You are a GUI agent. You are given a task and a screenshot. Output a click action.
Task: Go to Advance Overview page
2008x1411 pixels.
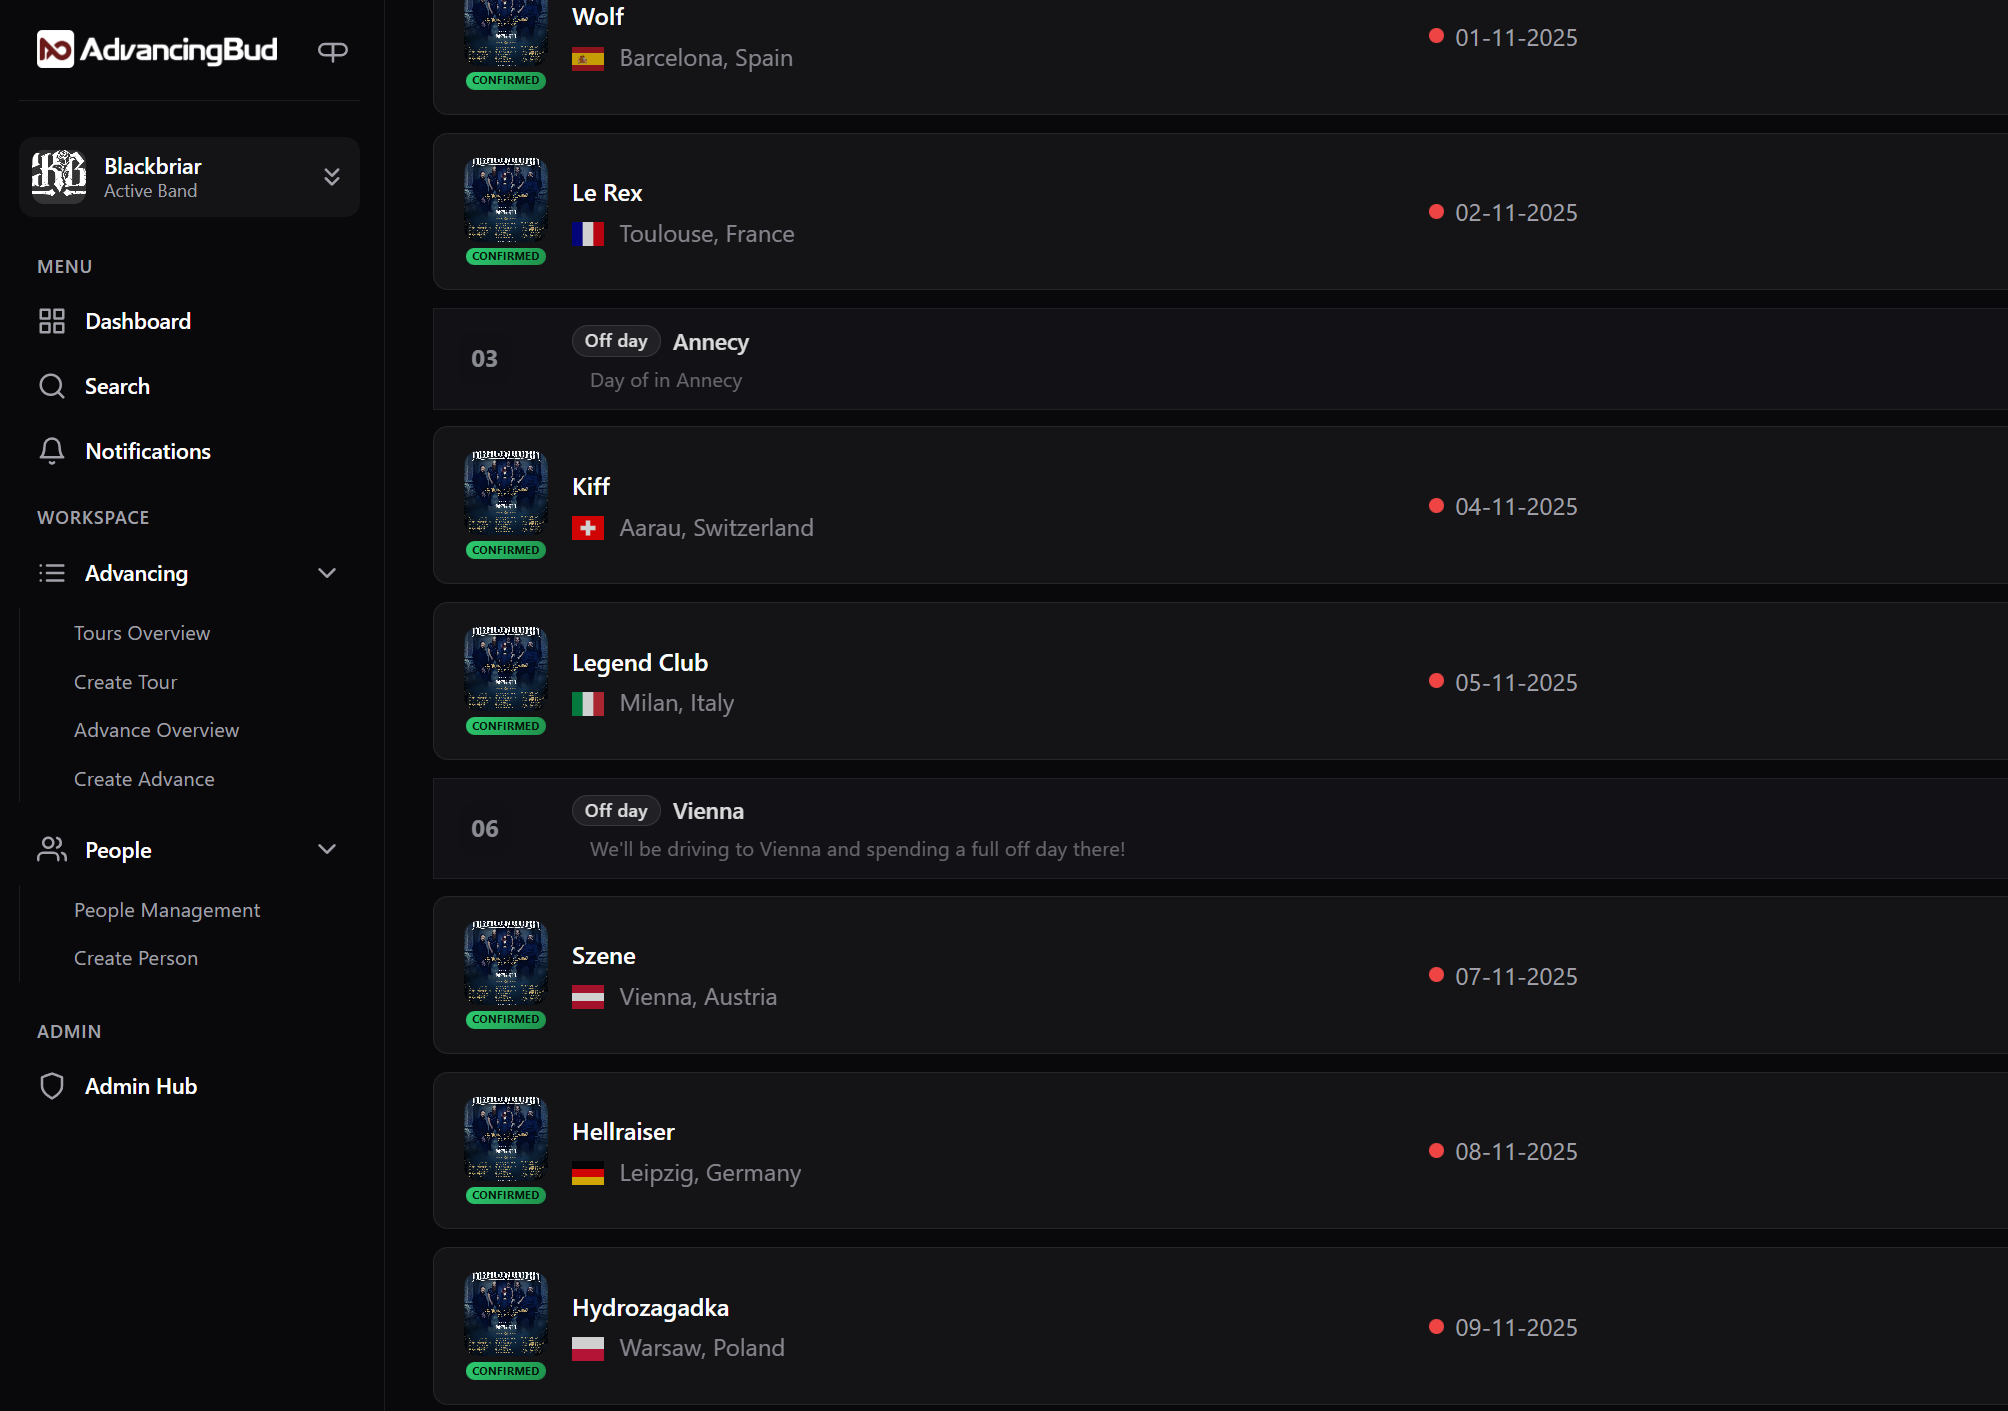pyautogui.click(x=156, y=730)
